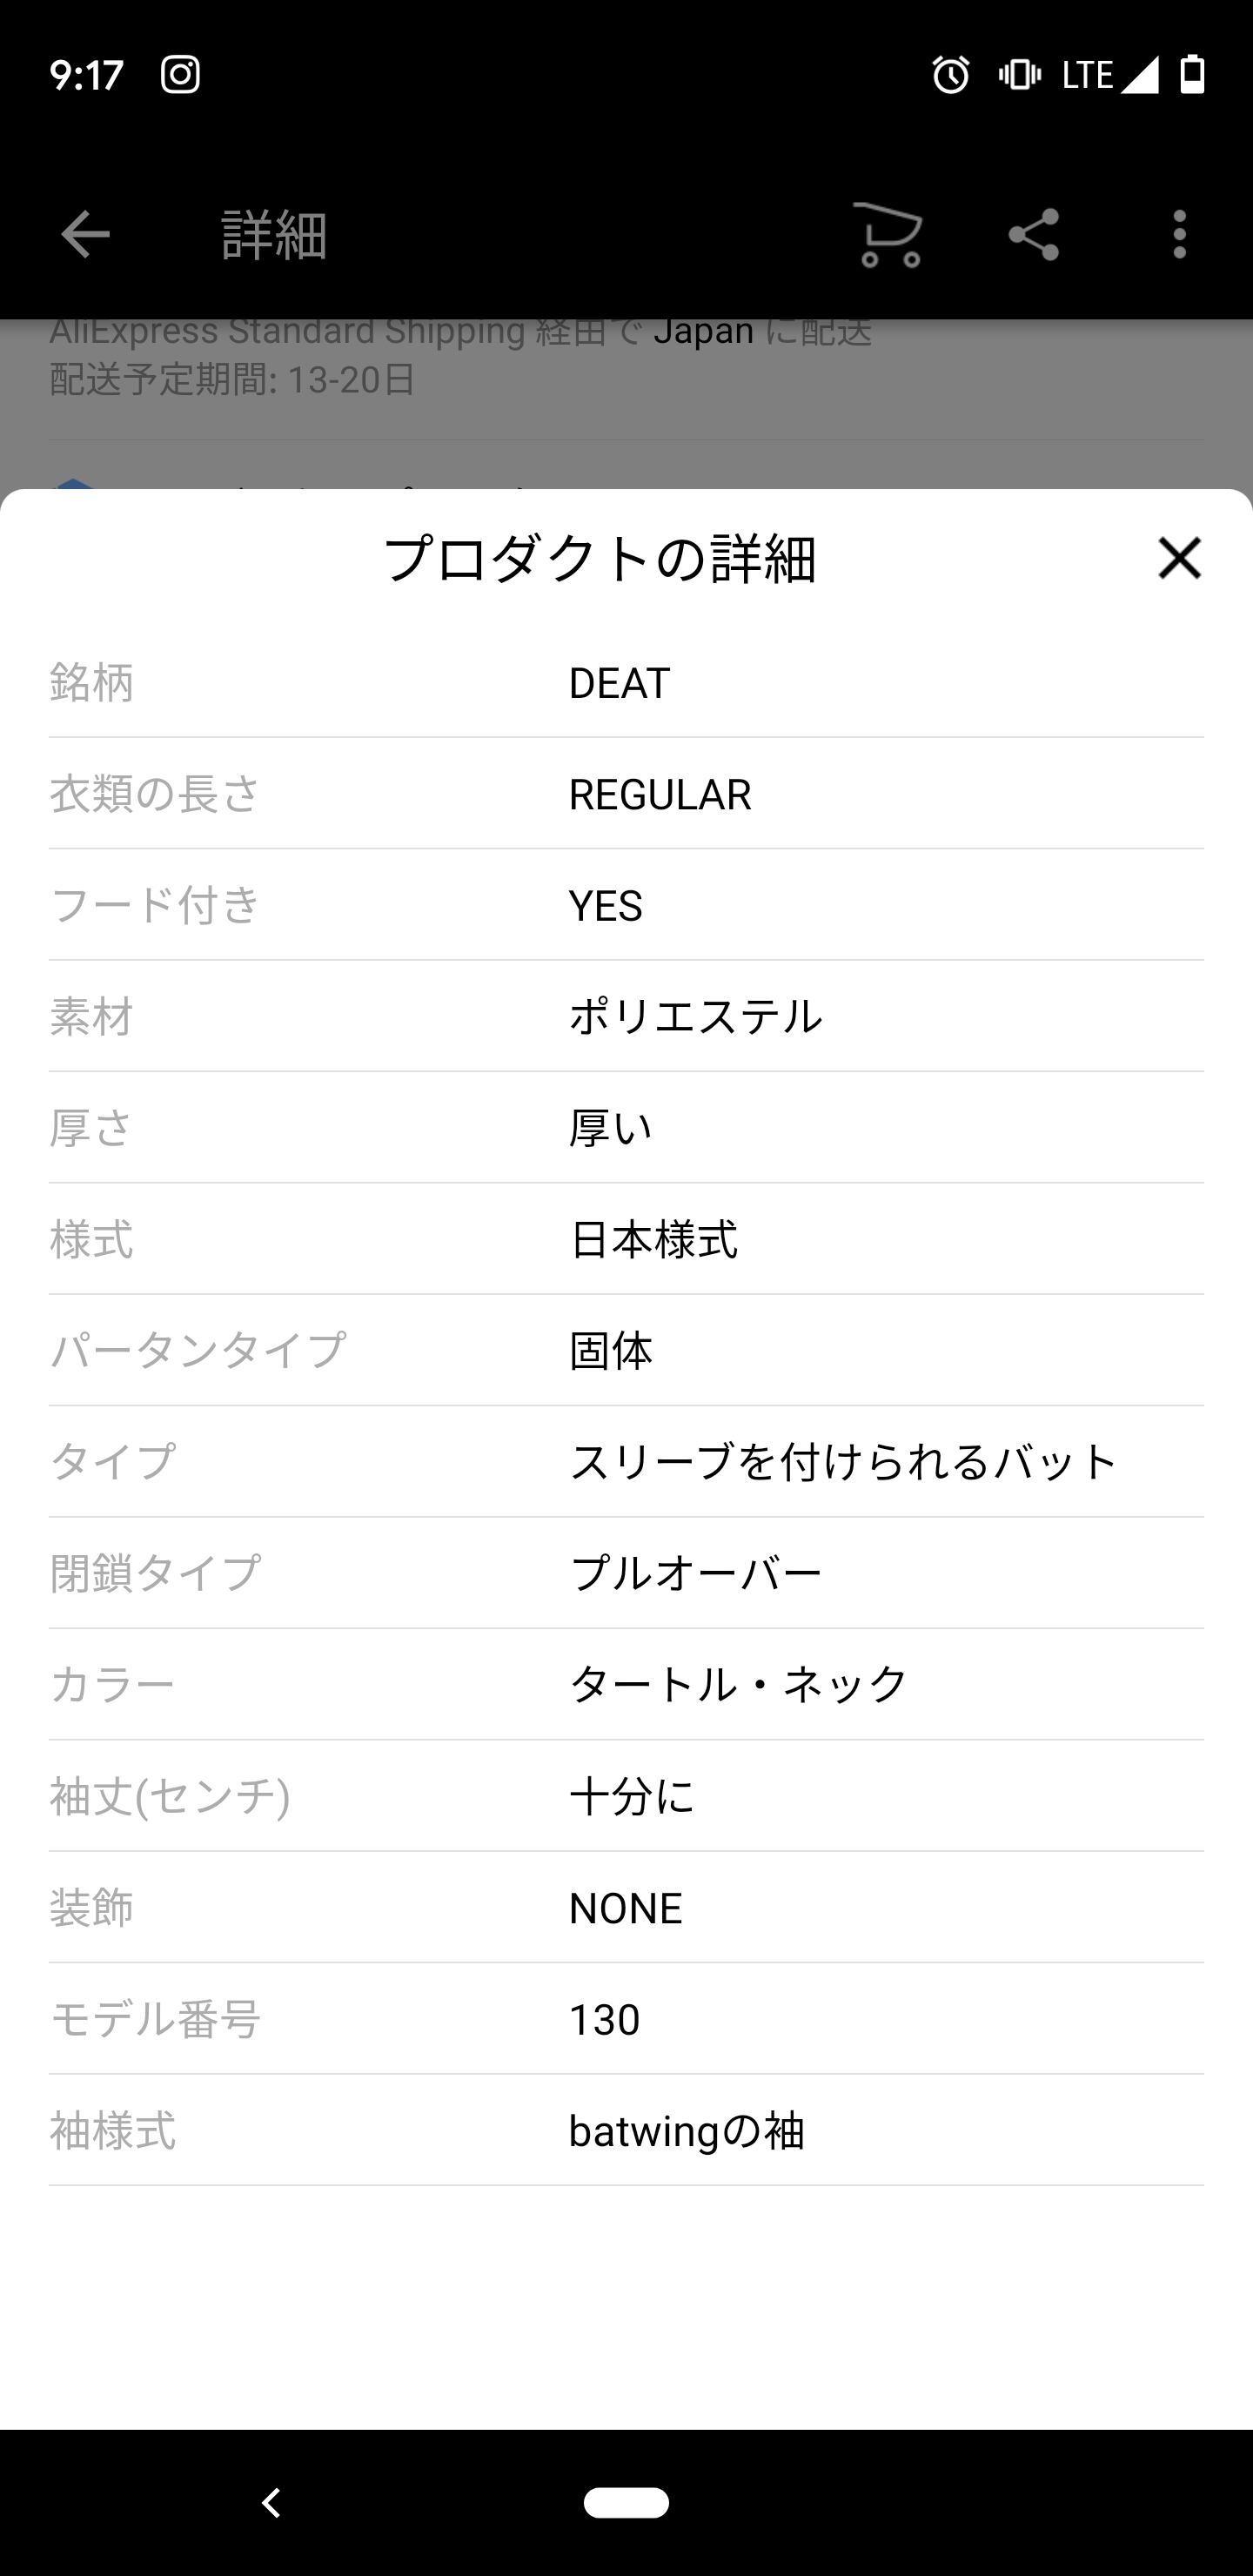Close the product details sheet
The width and height of the screenshot is (1253, 2576).
[1179, 558]
